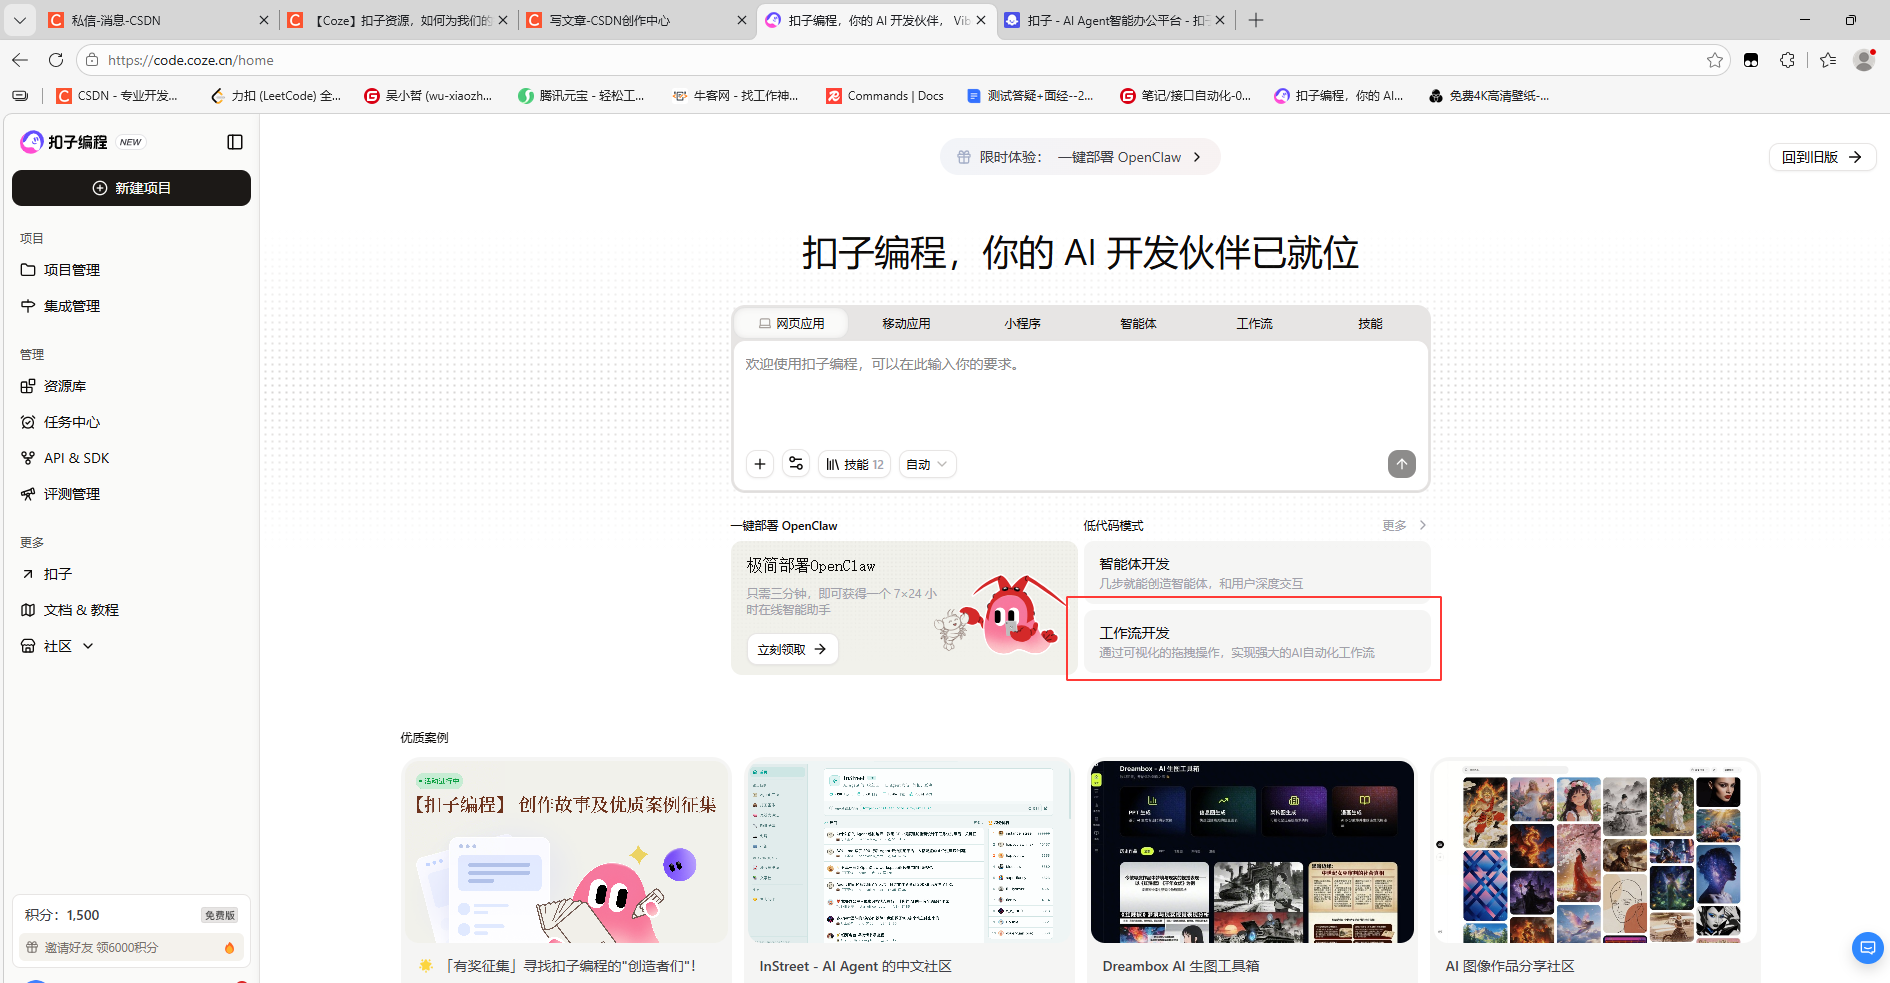Click the send arrow button
The image size is (1890, 983).
[x=1402, y=464]
